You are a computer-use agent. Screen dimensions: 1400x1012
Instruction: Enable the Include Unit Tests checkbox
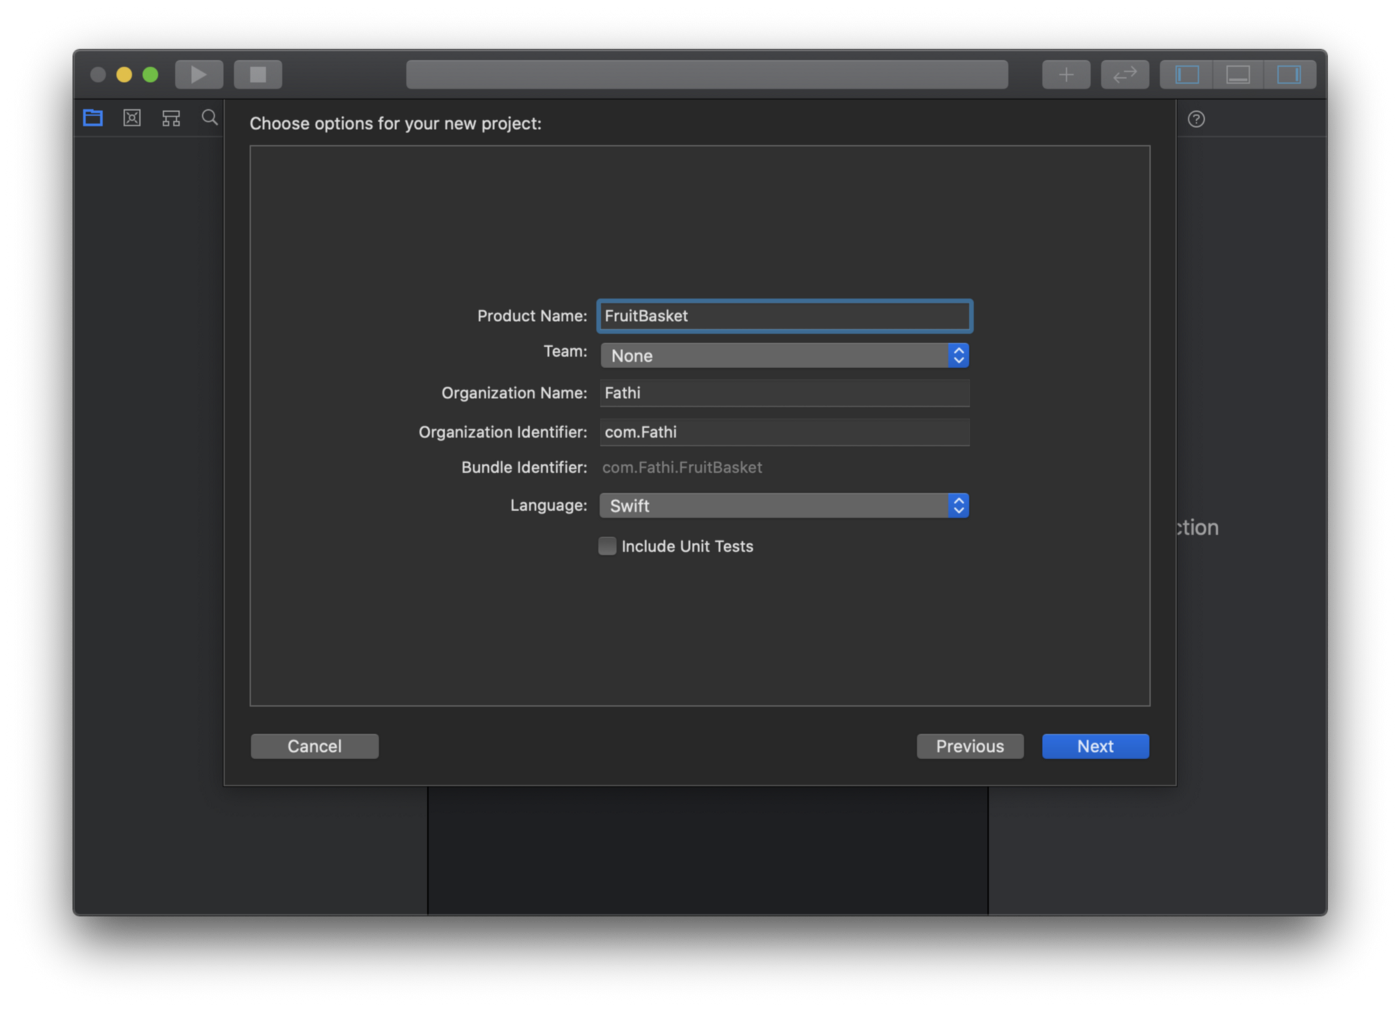(607, 546)
